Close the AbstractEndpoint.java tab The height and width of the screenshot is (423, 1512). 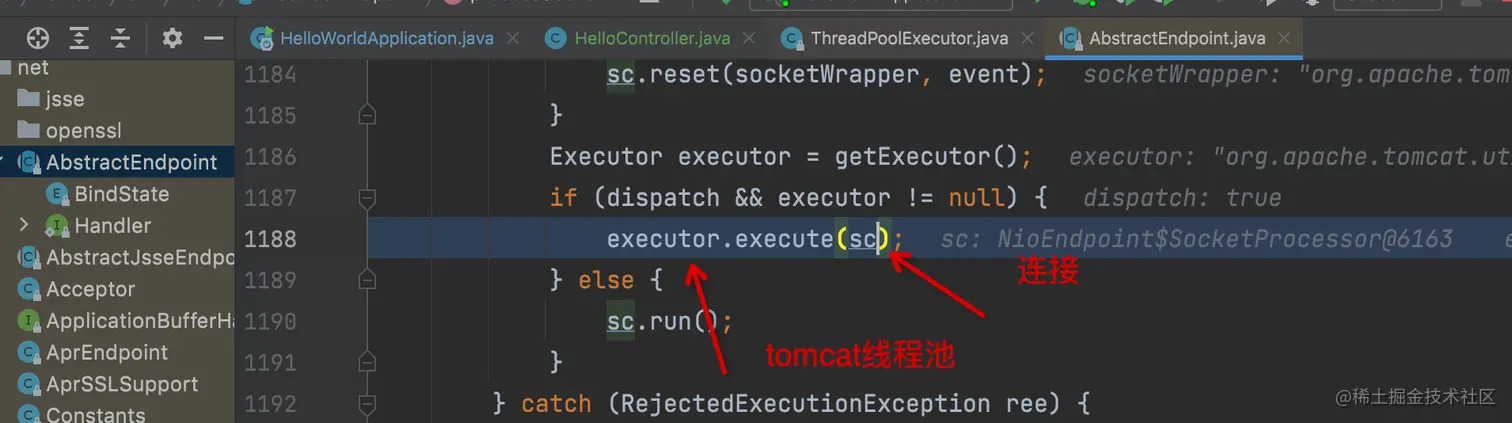point(1285,39)
